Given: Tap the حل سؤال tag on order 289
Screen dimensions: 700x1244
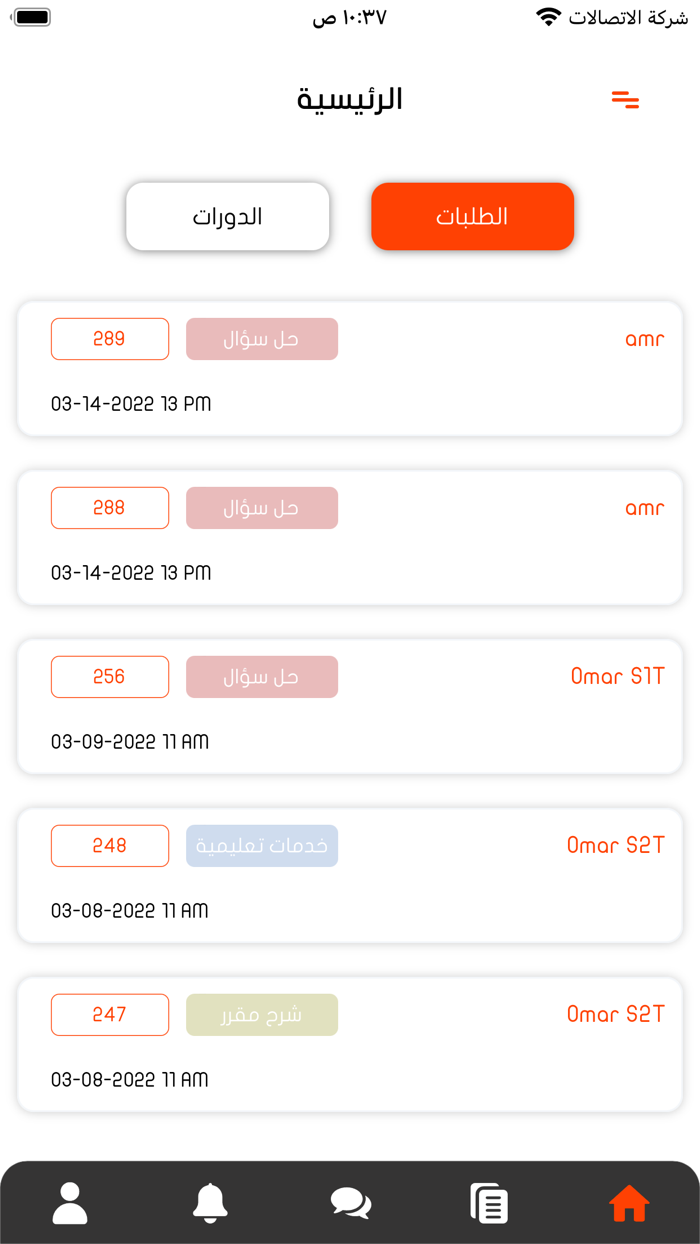Looking at the screenshot, I should click(262, 339).
